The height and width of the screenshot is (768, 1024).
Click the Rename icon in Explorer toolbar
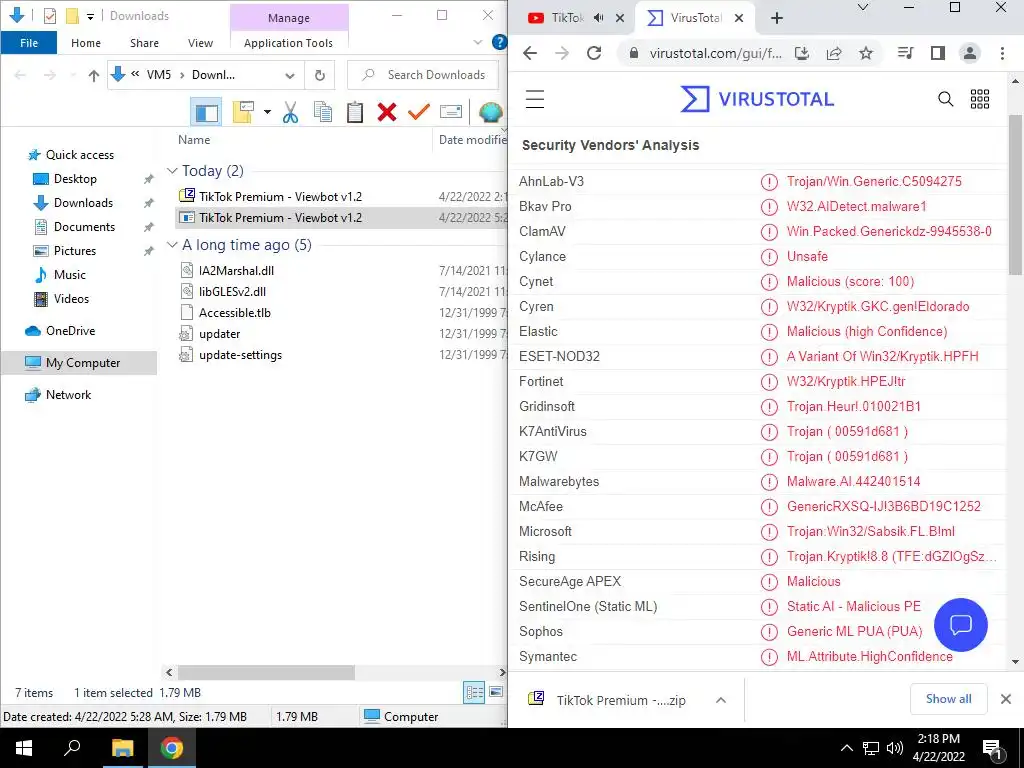[451, 112]
